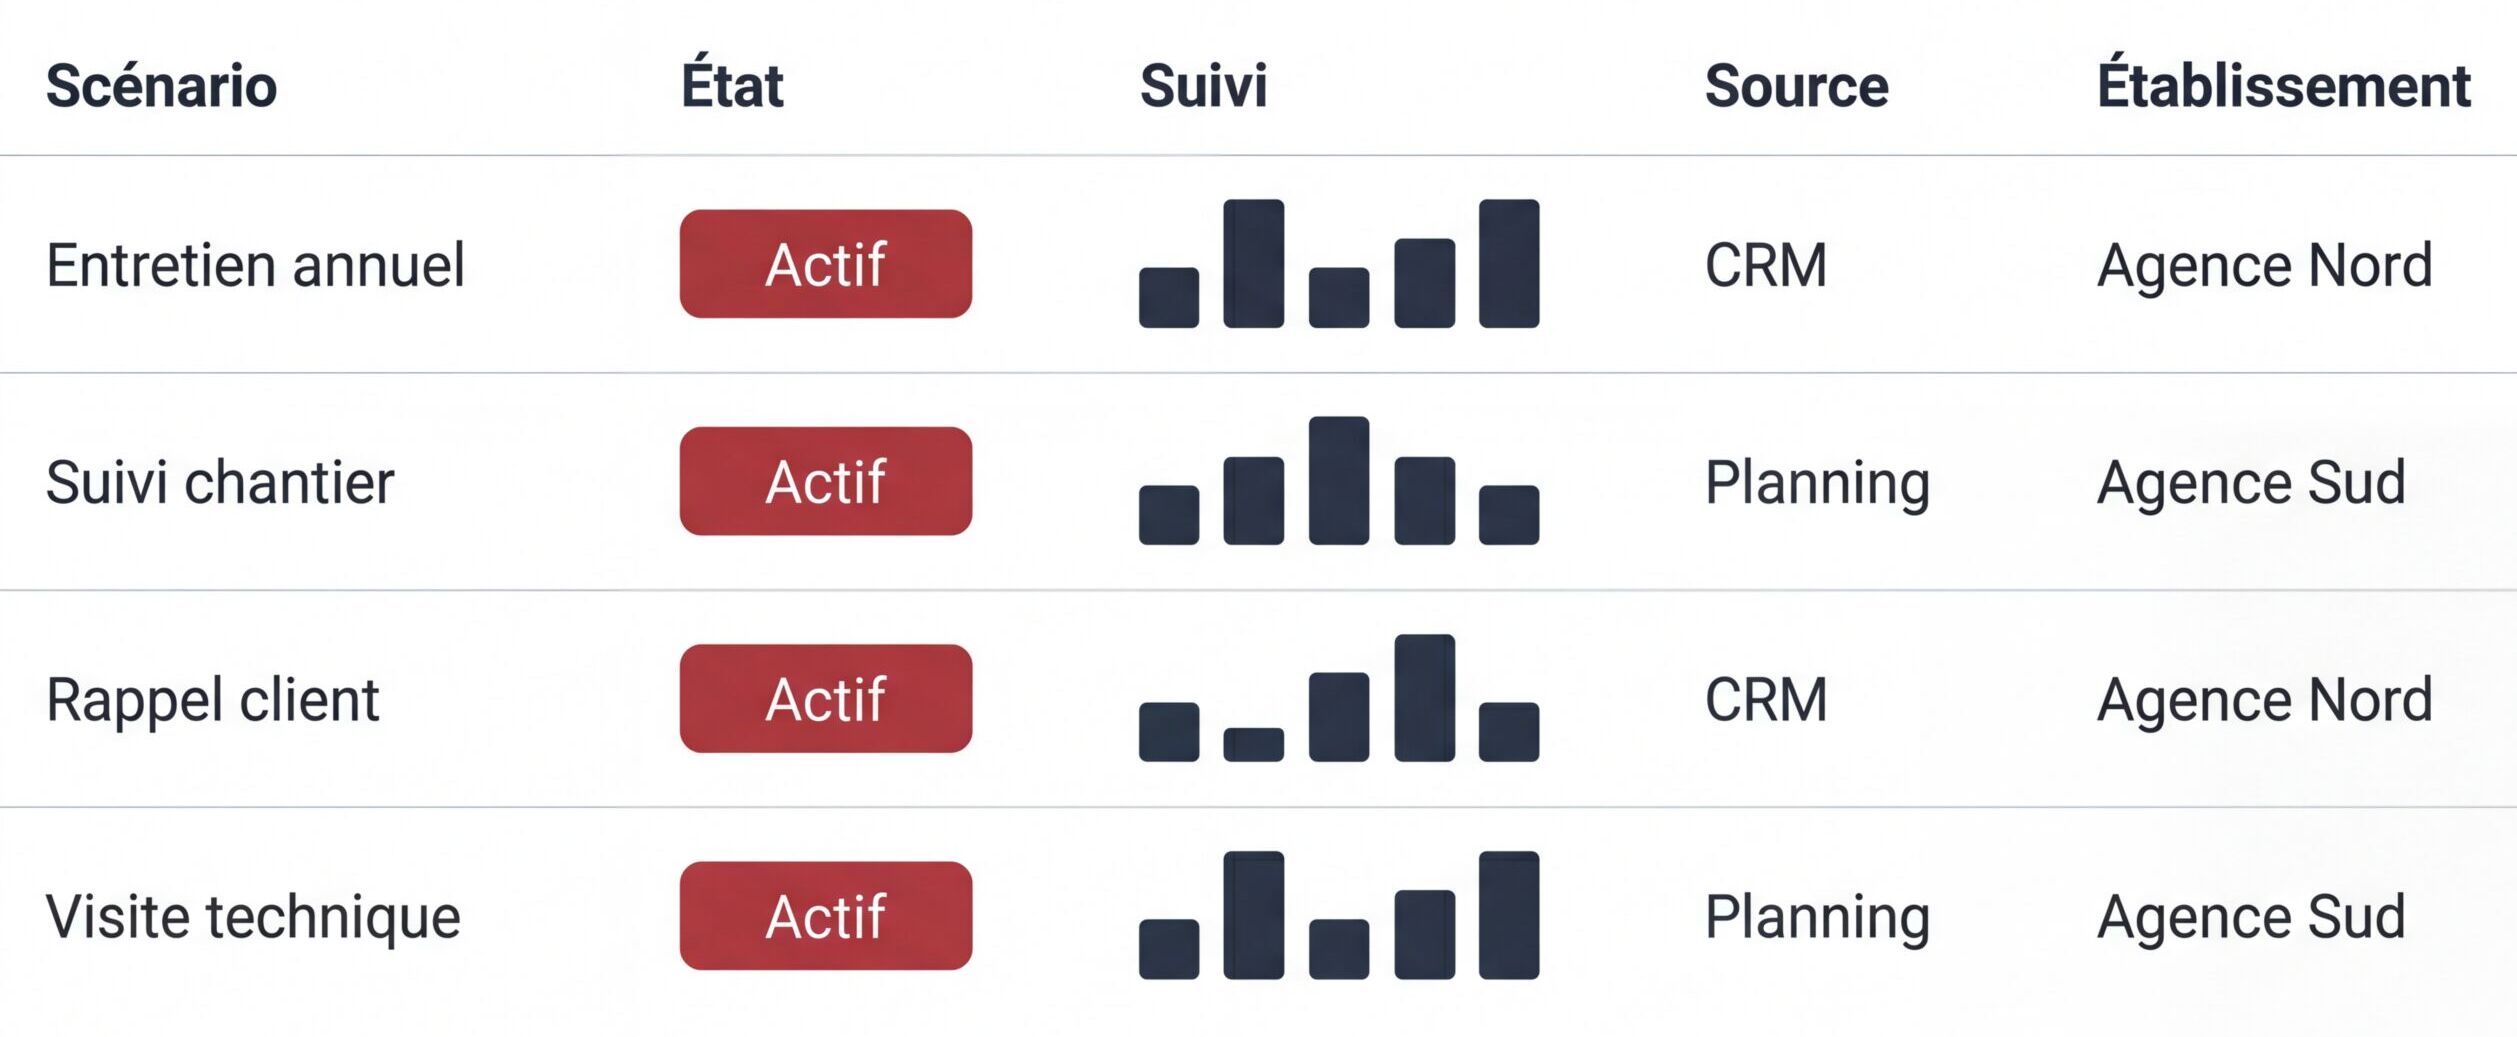Image resolution: width=2517 pixels, height=1037 pixels.
Task: Select the Rappel client scenario name
Action: click(x=212, y=700)
